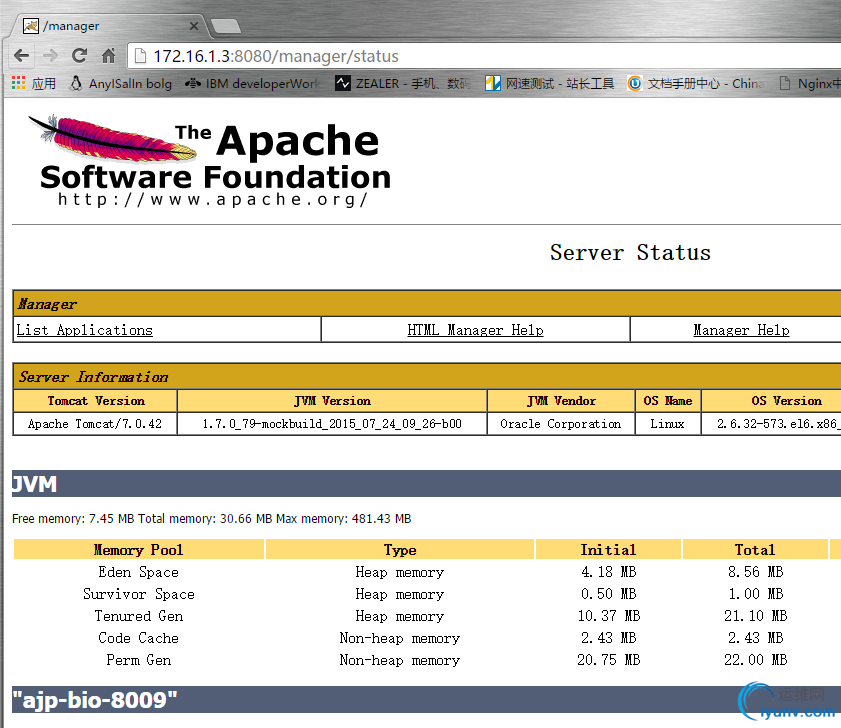Open the Manager Help link
This screenshot has width=841, height=728.
(x=741, y=330)
